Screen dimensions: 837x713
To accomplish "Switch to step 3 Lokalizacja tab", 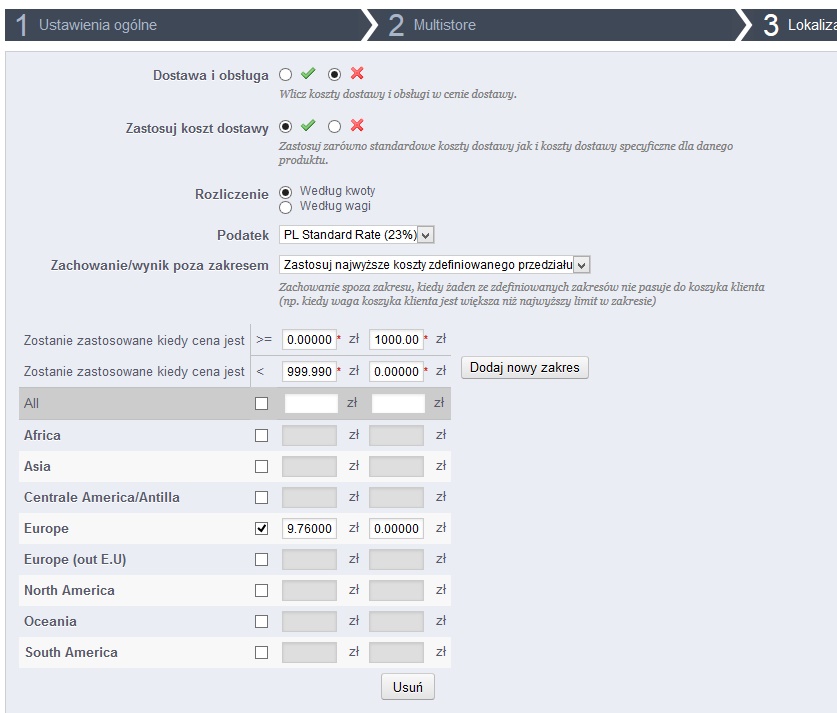I will (798, 25).
